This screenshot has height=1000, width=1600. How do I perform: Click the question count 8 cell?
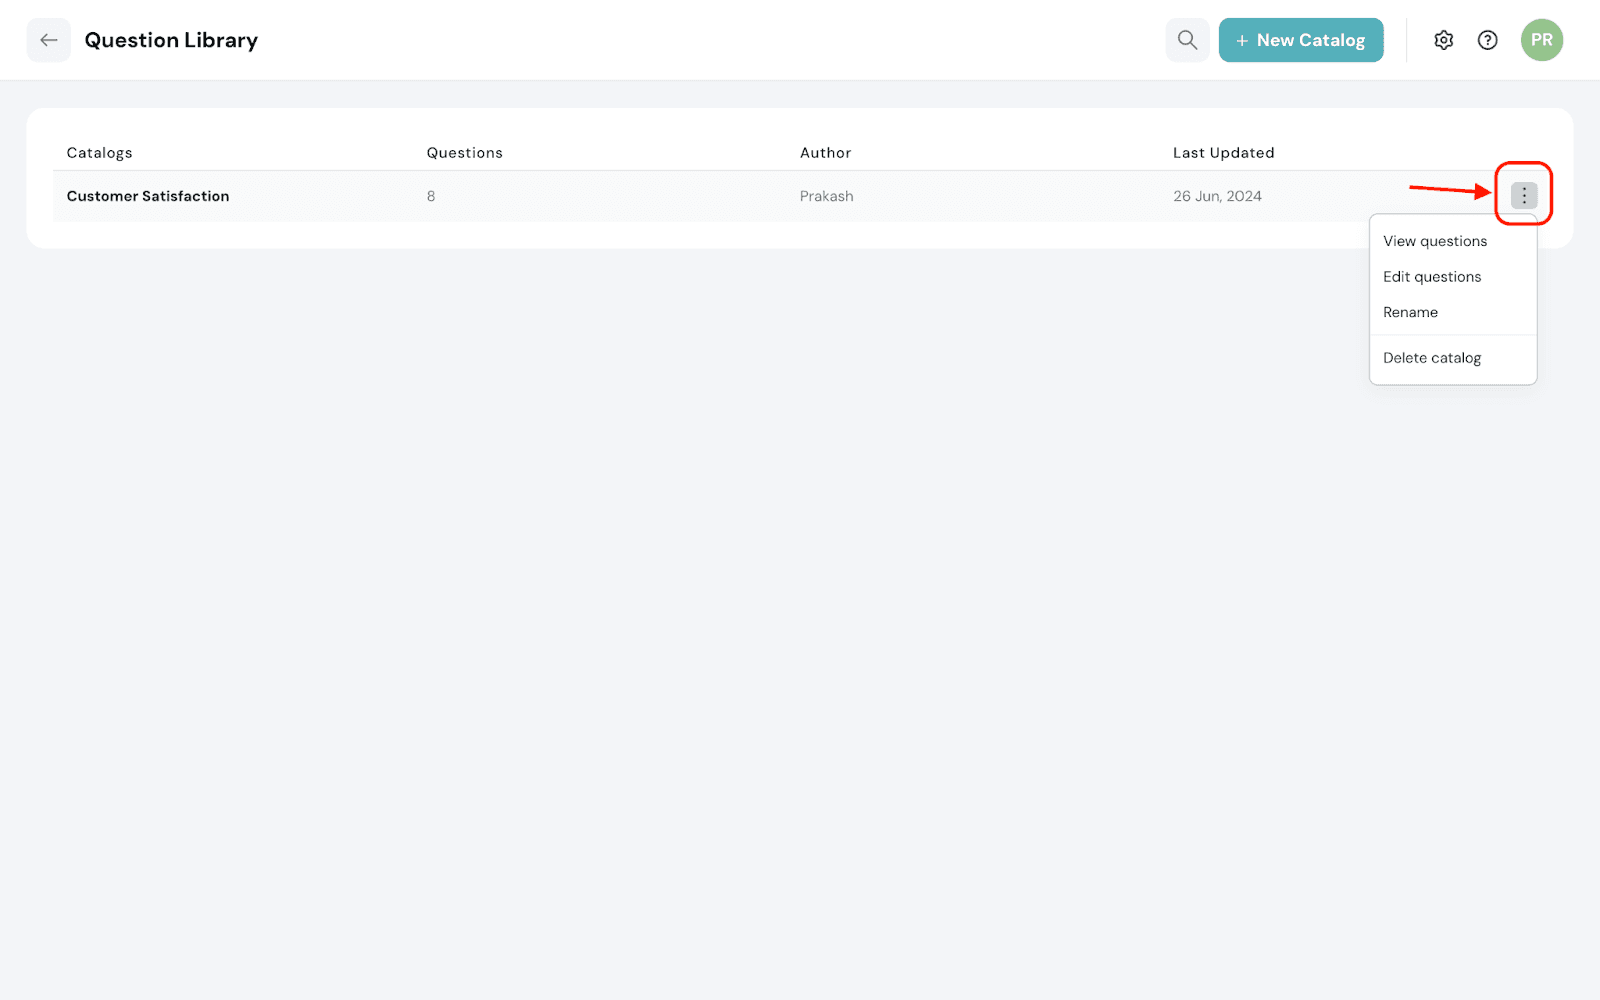pyautogui.click(x=431, y=196)
